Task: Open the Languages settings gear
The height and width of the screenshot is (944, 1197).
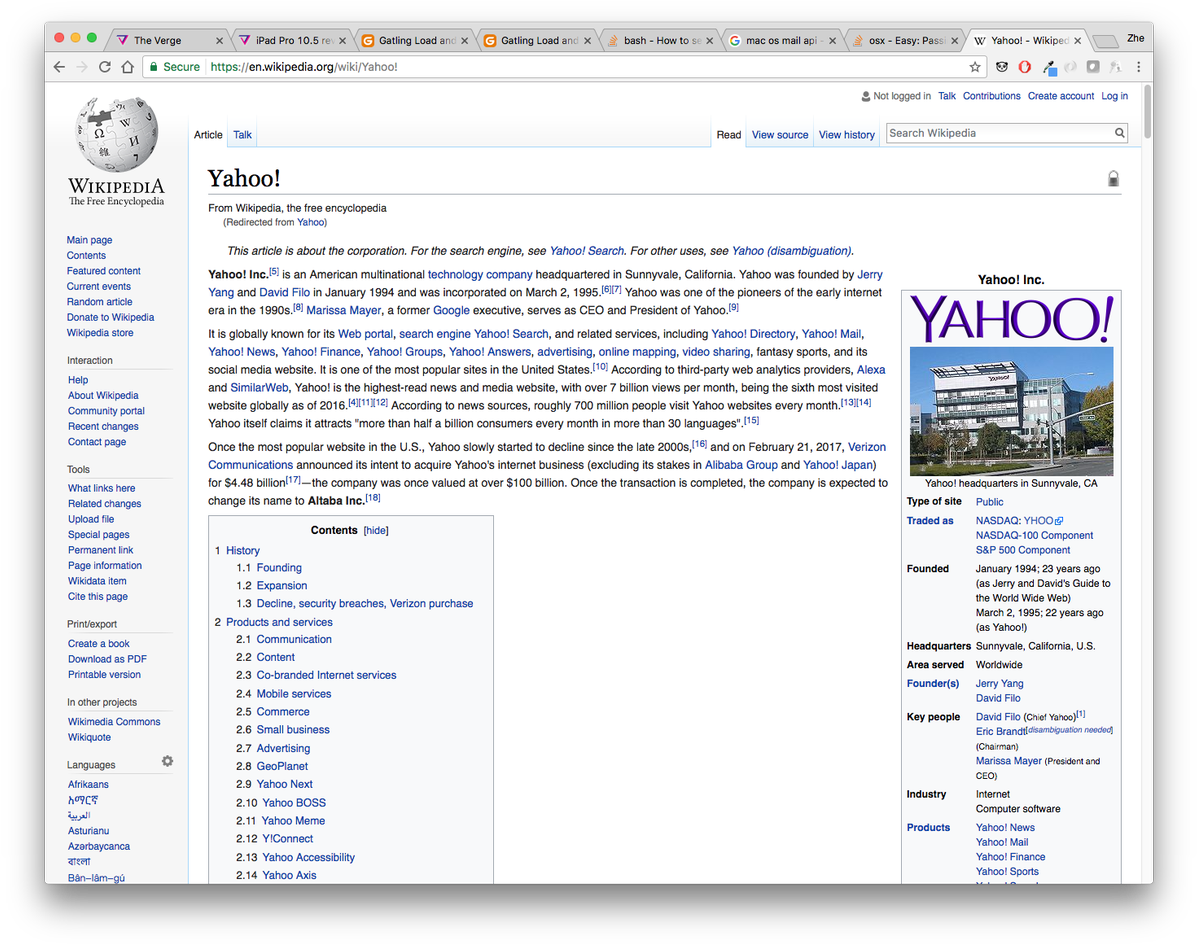Action: click(167, 761)
